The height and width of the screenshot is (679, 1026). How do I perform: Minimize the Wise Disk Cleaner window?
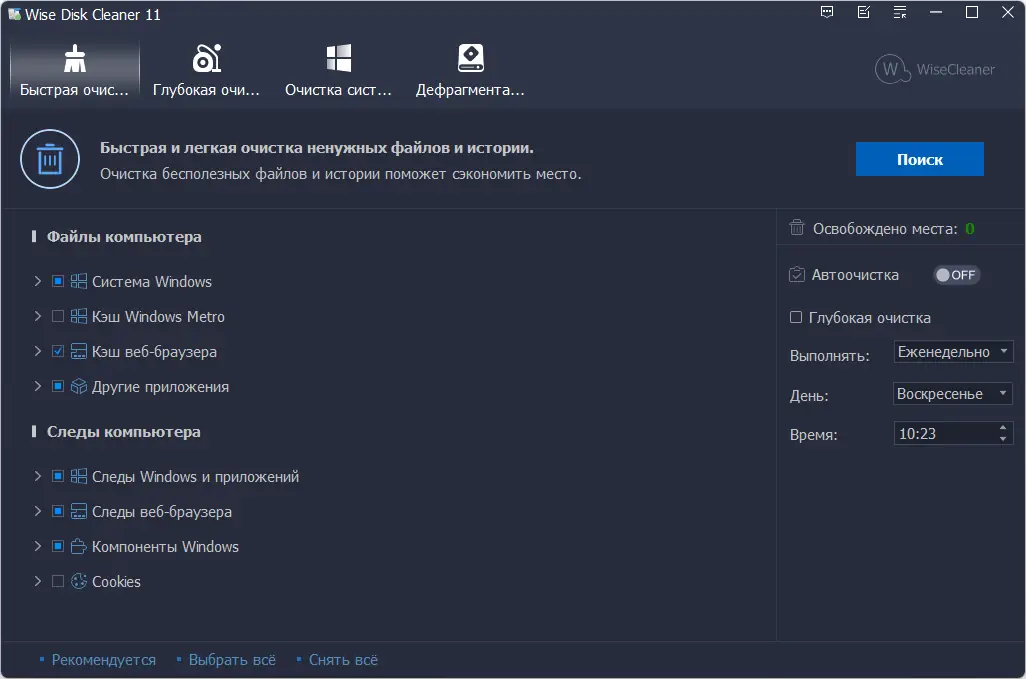936,12
